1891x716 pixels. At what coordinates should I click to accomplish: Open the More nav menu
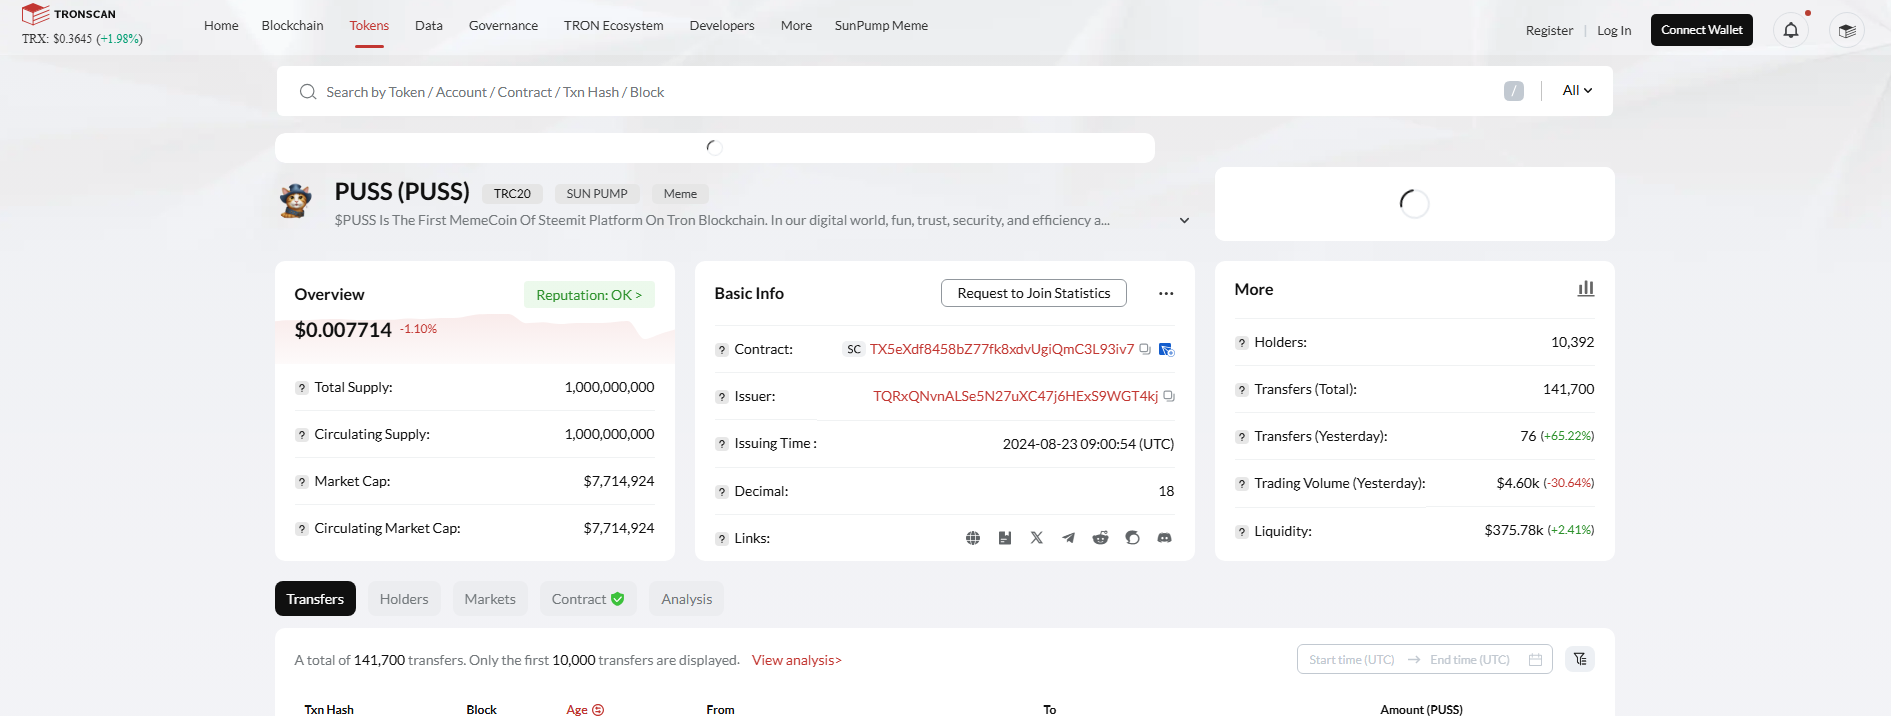796,26
